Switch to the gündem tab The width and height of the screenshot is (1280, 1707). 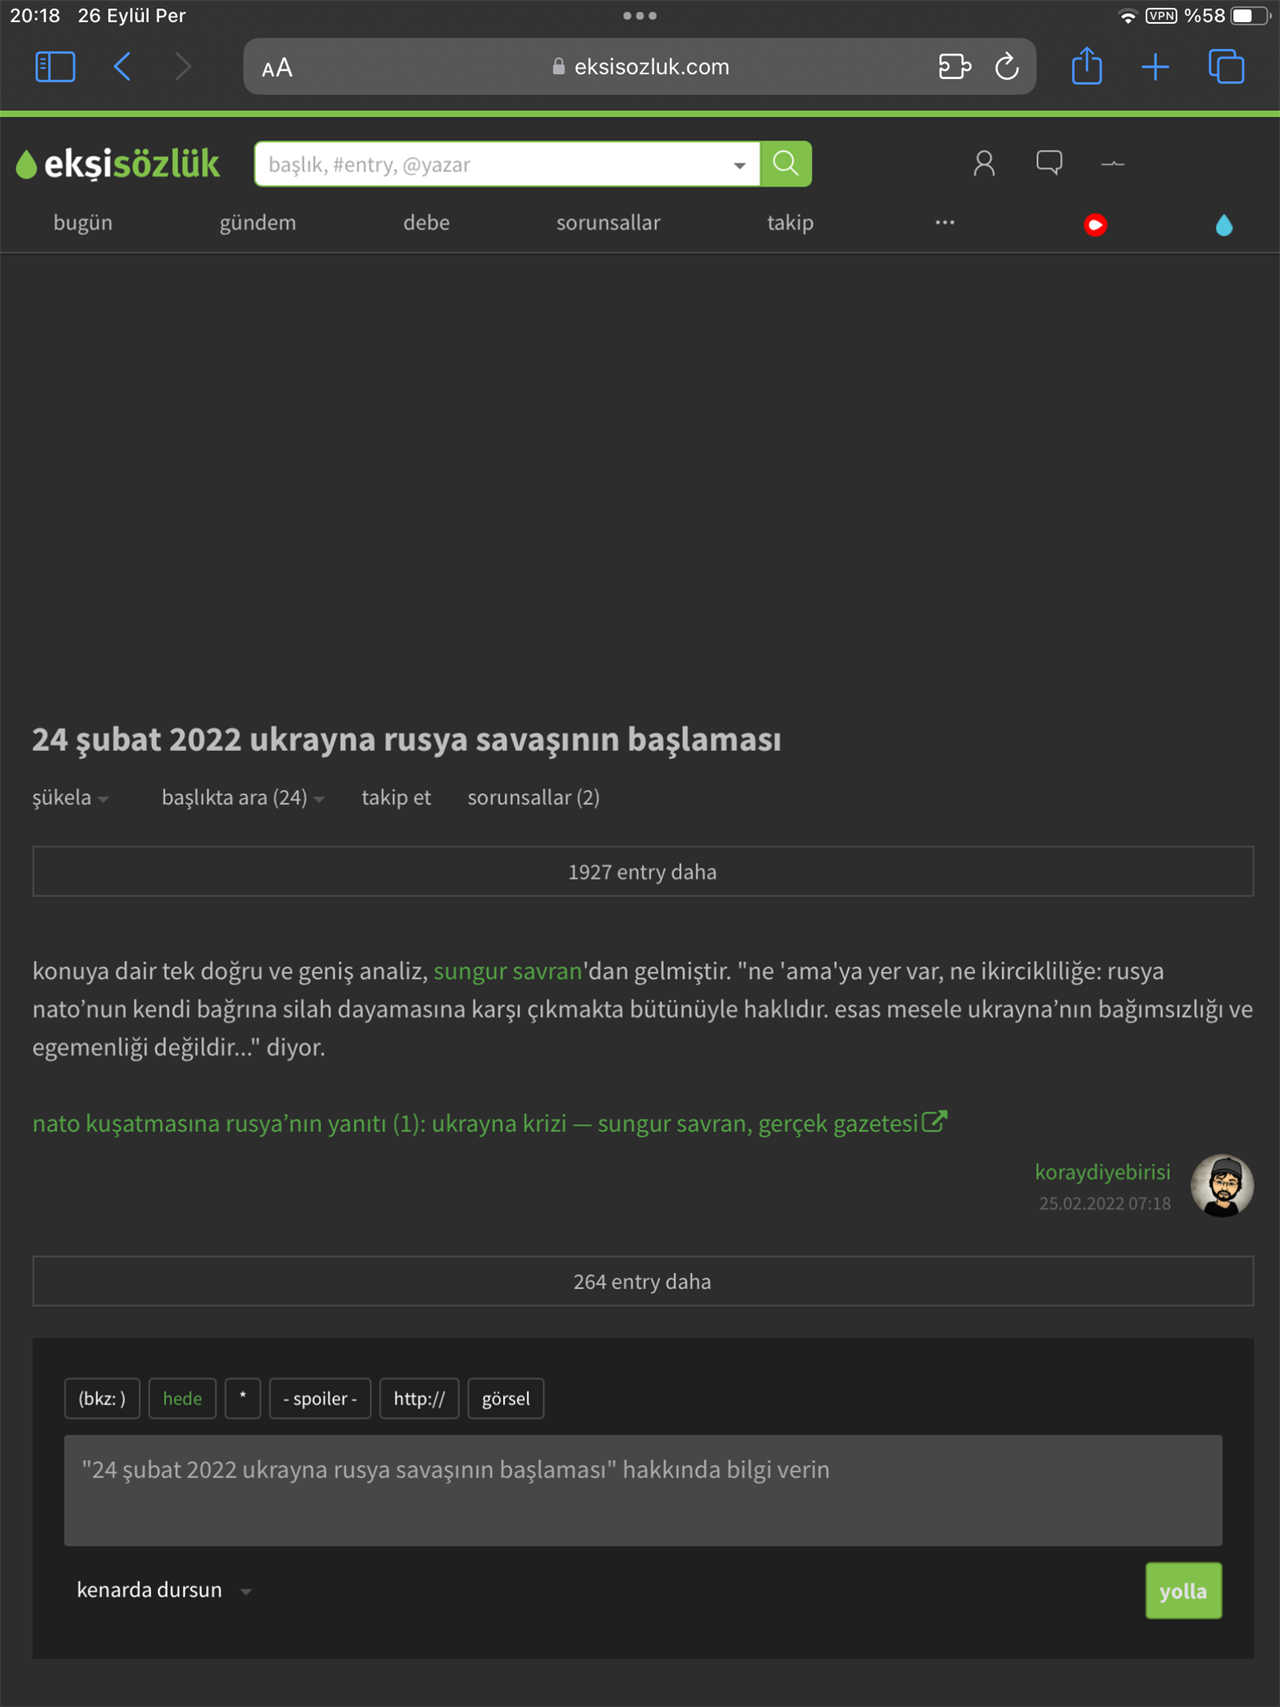pyautogui.click(x=257, y=223)
